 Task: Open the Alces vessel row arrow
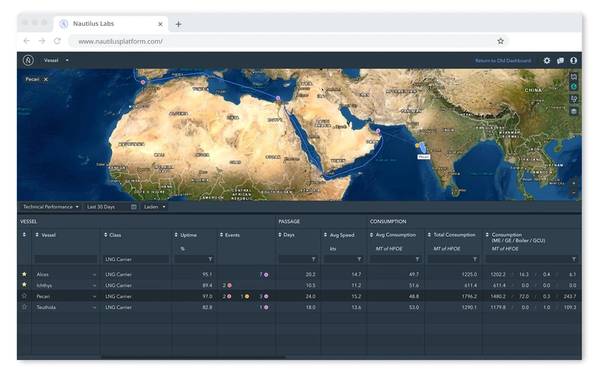(94, 274)
